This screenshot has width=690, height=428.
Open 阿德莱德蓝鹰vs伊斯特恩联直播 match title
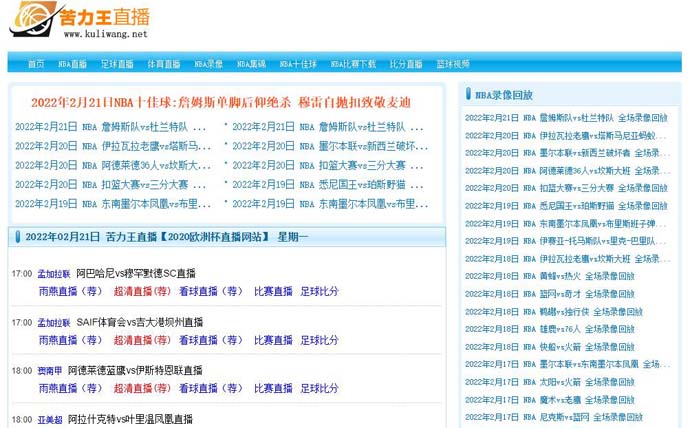135,371
